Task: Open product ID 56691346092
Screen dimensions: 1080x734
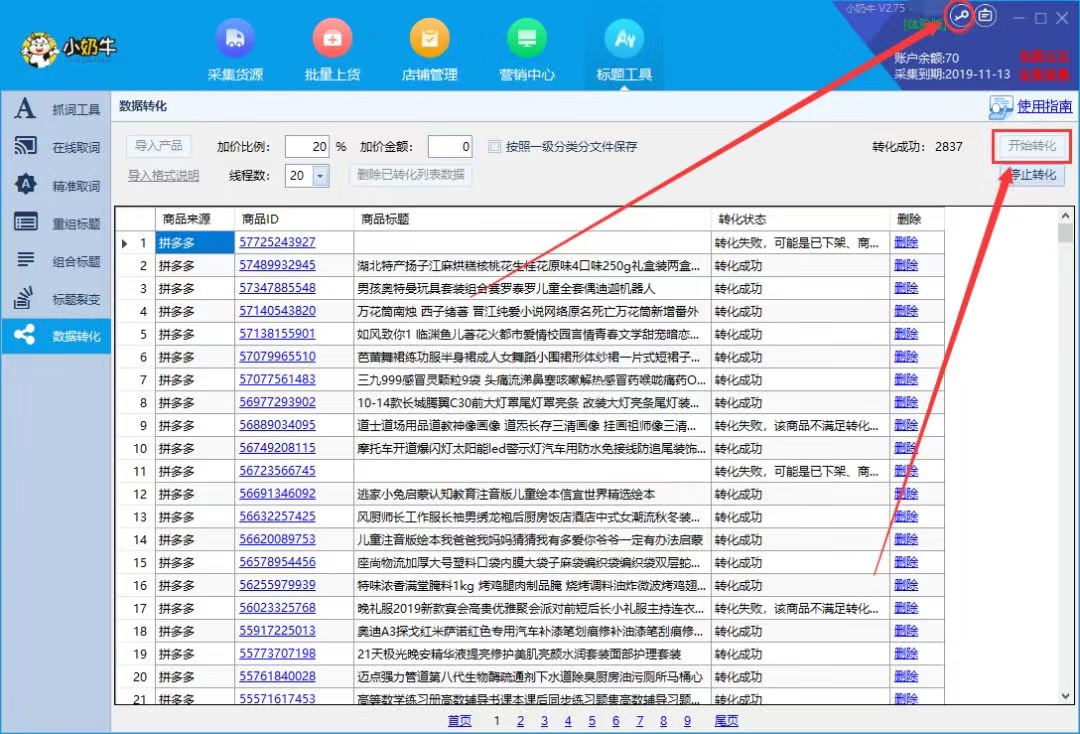Action: [x=277, y=494]
